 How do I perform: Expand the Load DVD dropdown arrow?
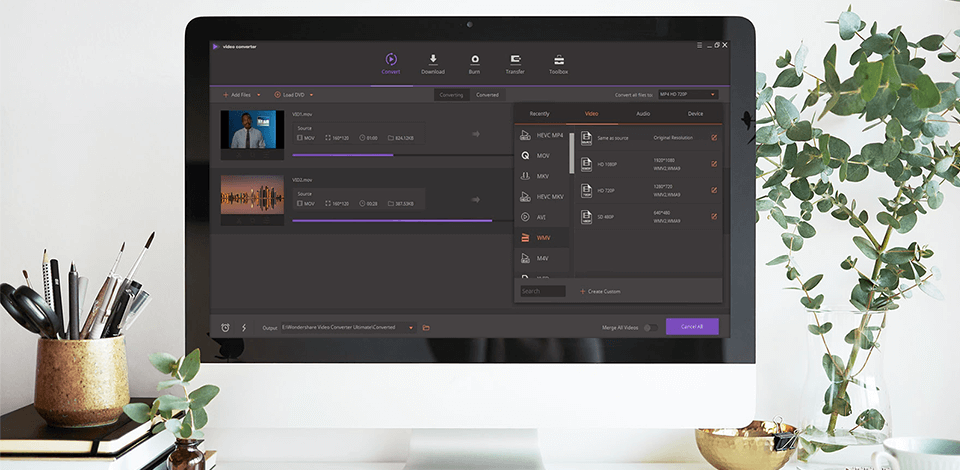click(x=311, y=95)
